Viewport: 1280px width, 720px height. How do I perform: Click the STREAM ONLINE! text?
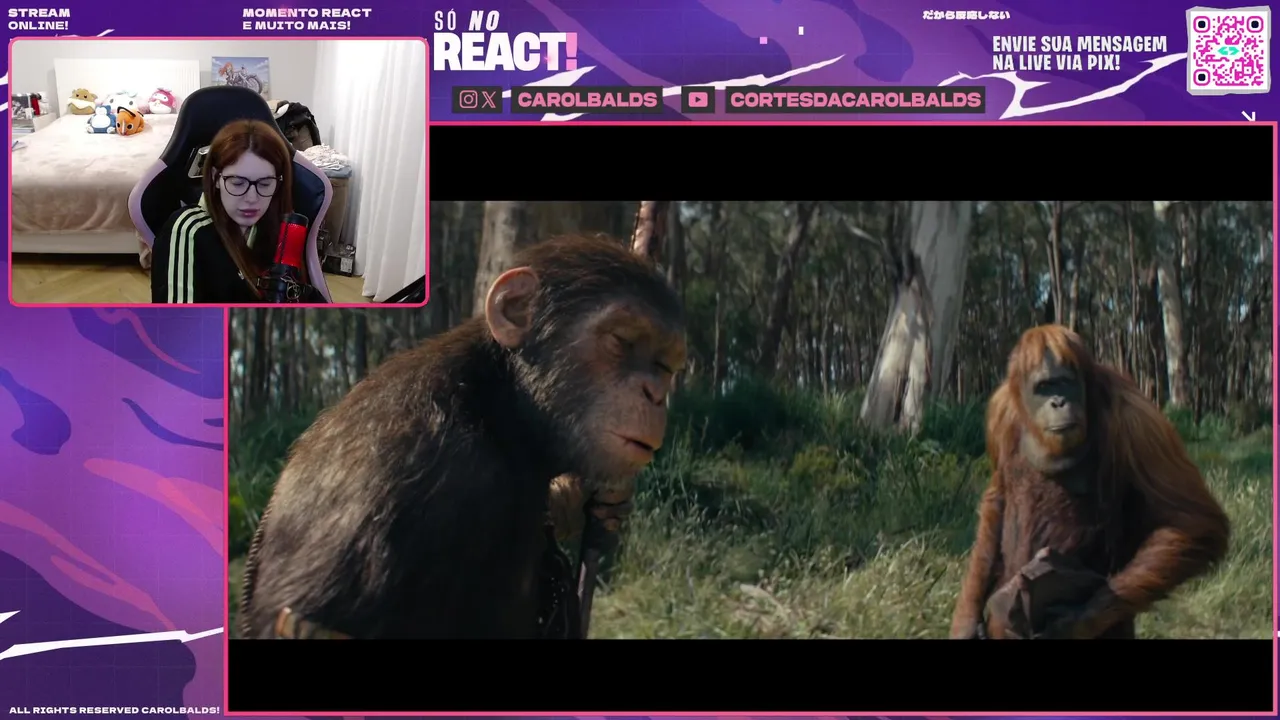click(x=38, y=19)
